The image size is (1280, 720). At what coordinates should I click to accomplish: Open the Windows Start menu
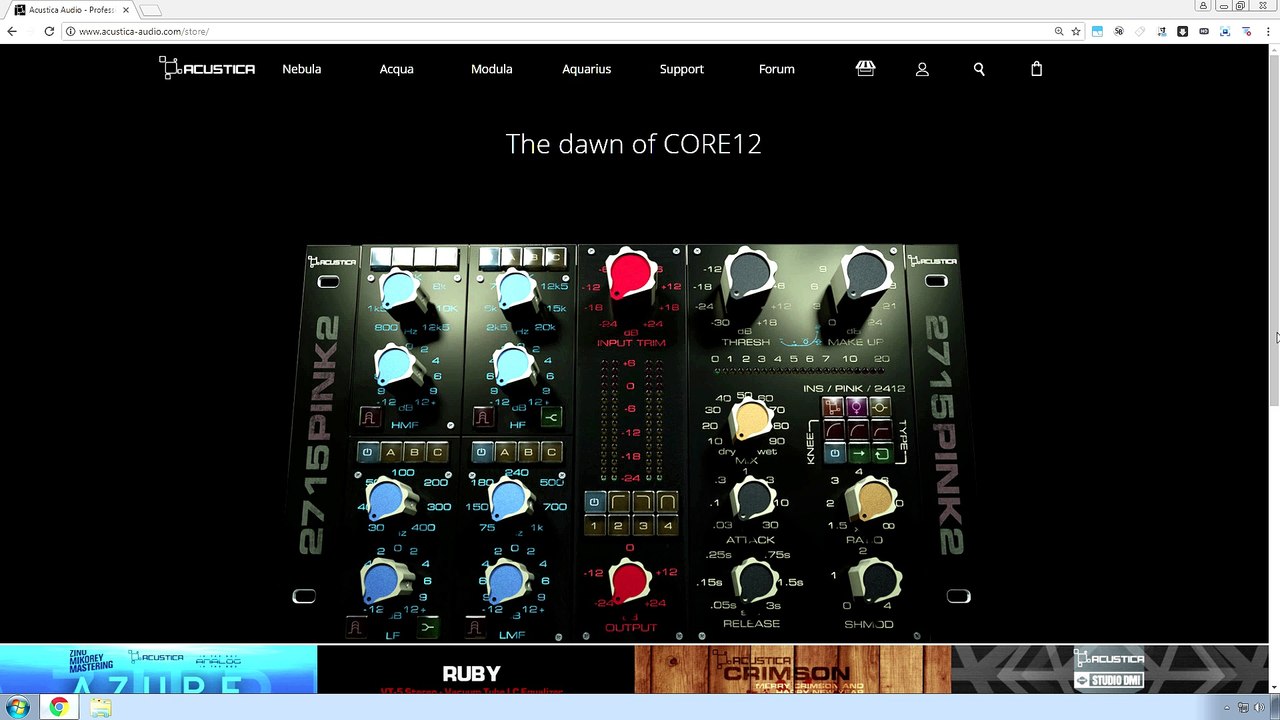coord(18,707)
